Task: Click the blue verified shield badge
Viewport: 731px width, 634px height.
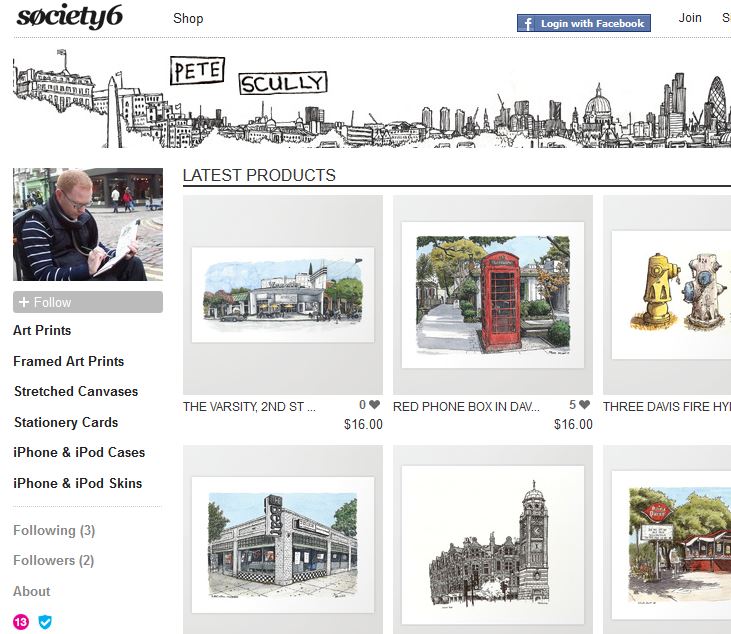Action: [x=45, y=622]
